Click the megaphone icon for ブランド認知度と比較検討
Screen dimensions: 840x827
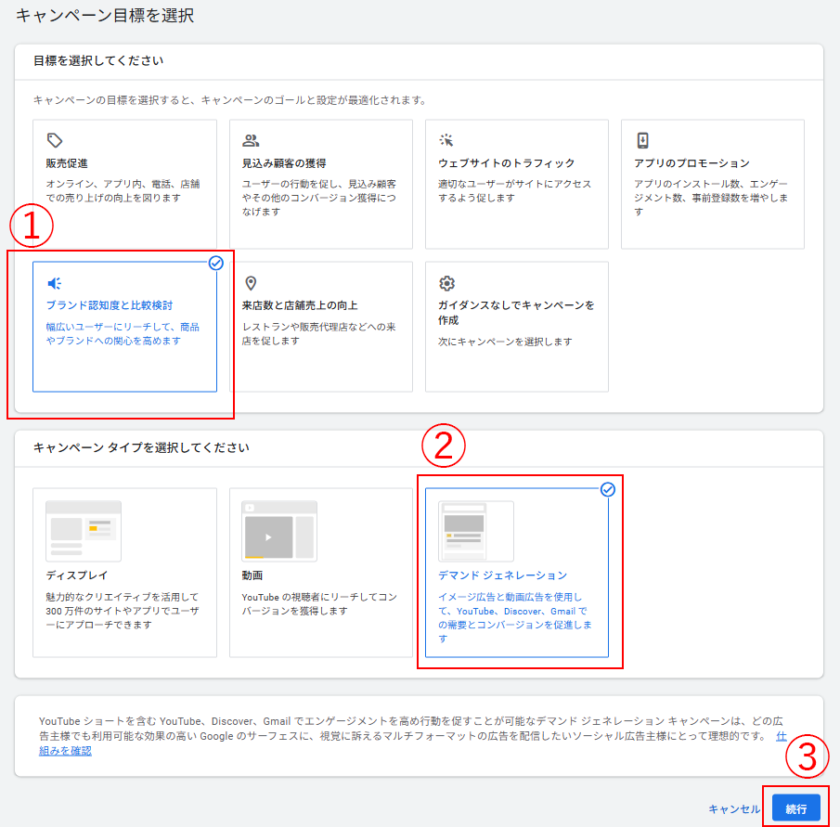pyautogui.click(x=55, y=283)
